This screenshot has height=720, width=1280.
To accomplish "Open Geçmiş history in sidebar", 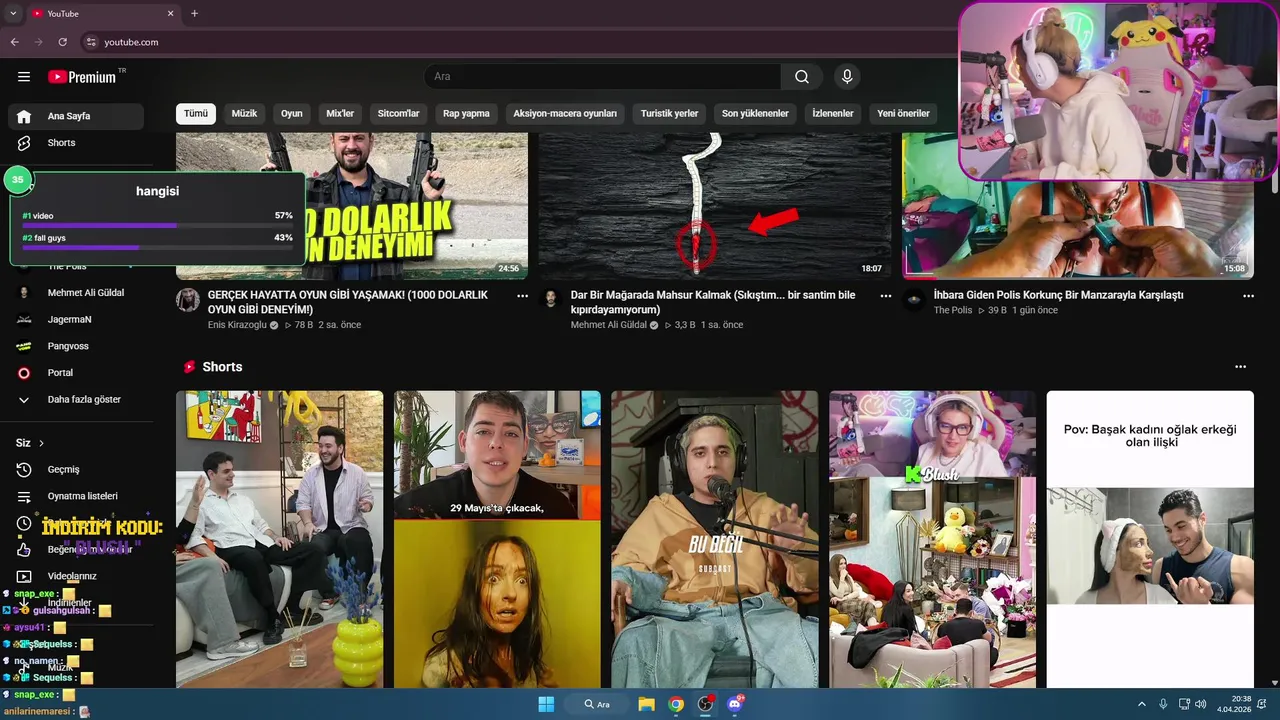I will (76, 470).
